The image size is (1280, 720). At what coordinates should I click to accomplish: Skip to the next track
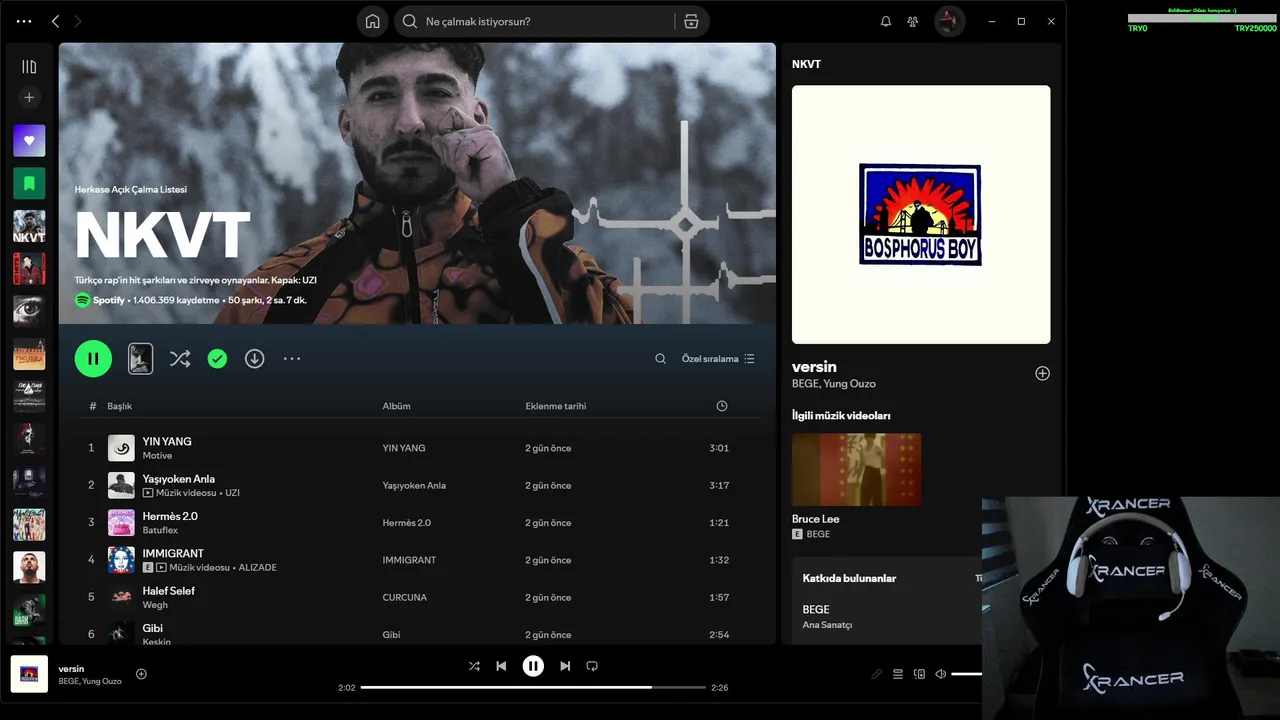click(565, 666)
